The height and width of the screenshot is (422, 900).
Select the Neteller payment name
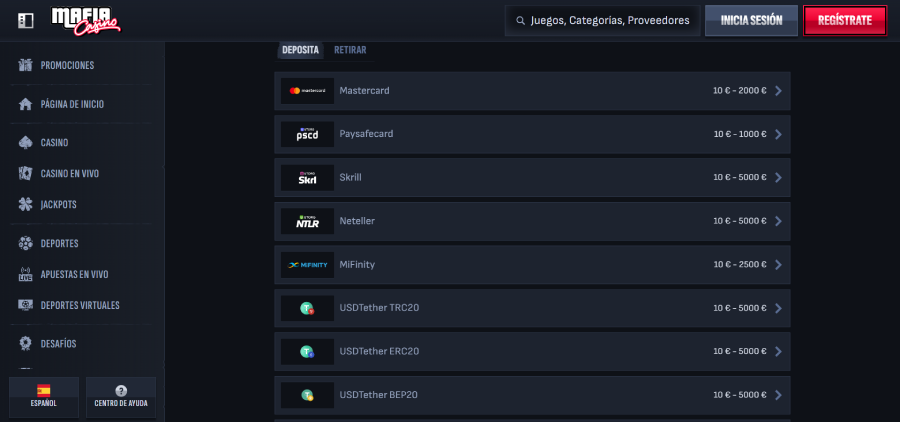click(357, 221)
